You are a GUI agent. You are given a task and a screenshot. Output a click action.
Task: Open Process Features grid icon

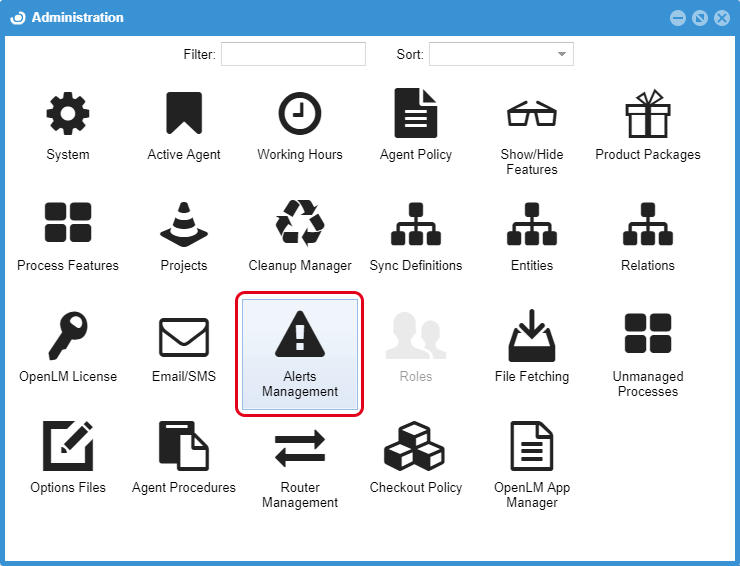click(68, 224)
